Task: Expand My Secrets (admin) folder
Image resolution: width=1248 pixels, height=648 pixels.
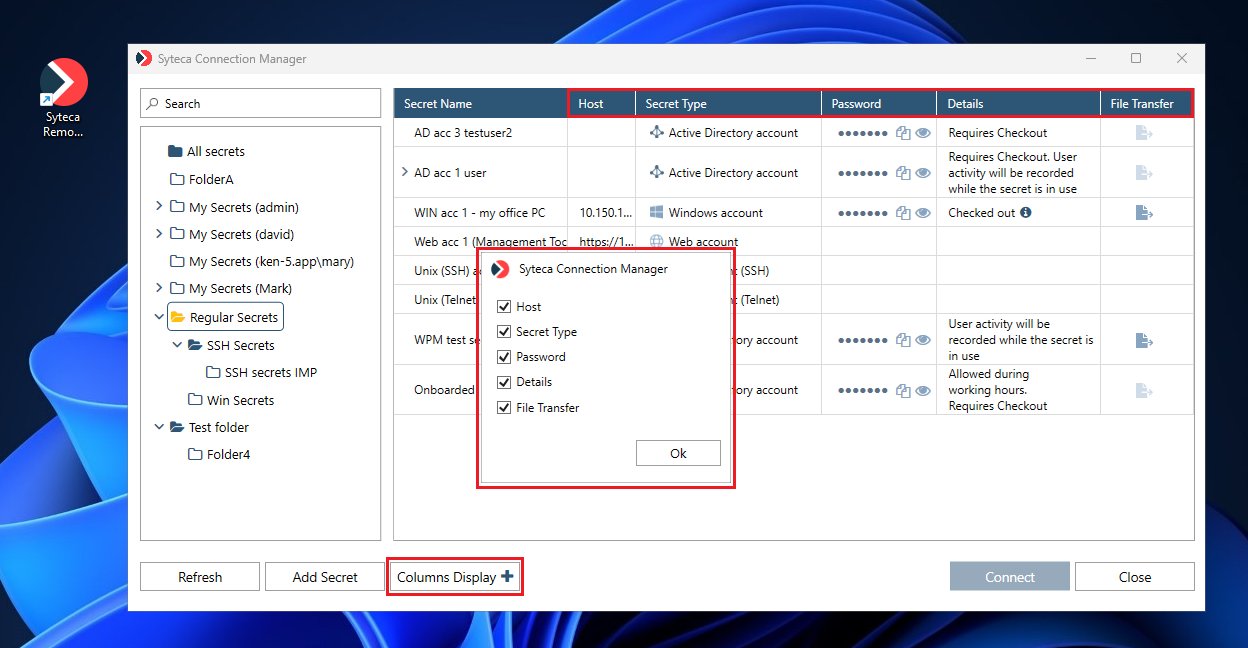Action: point(159,207)
